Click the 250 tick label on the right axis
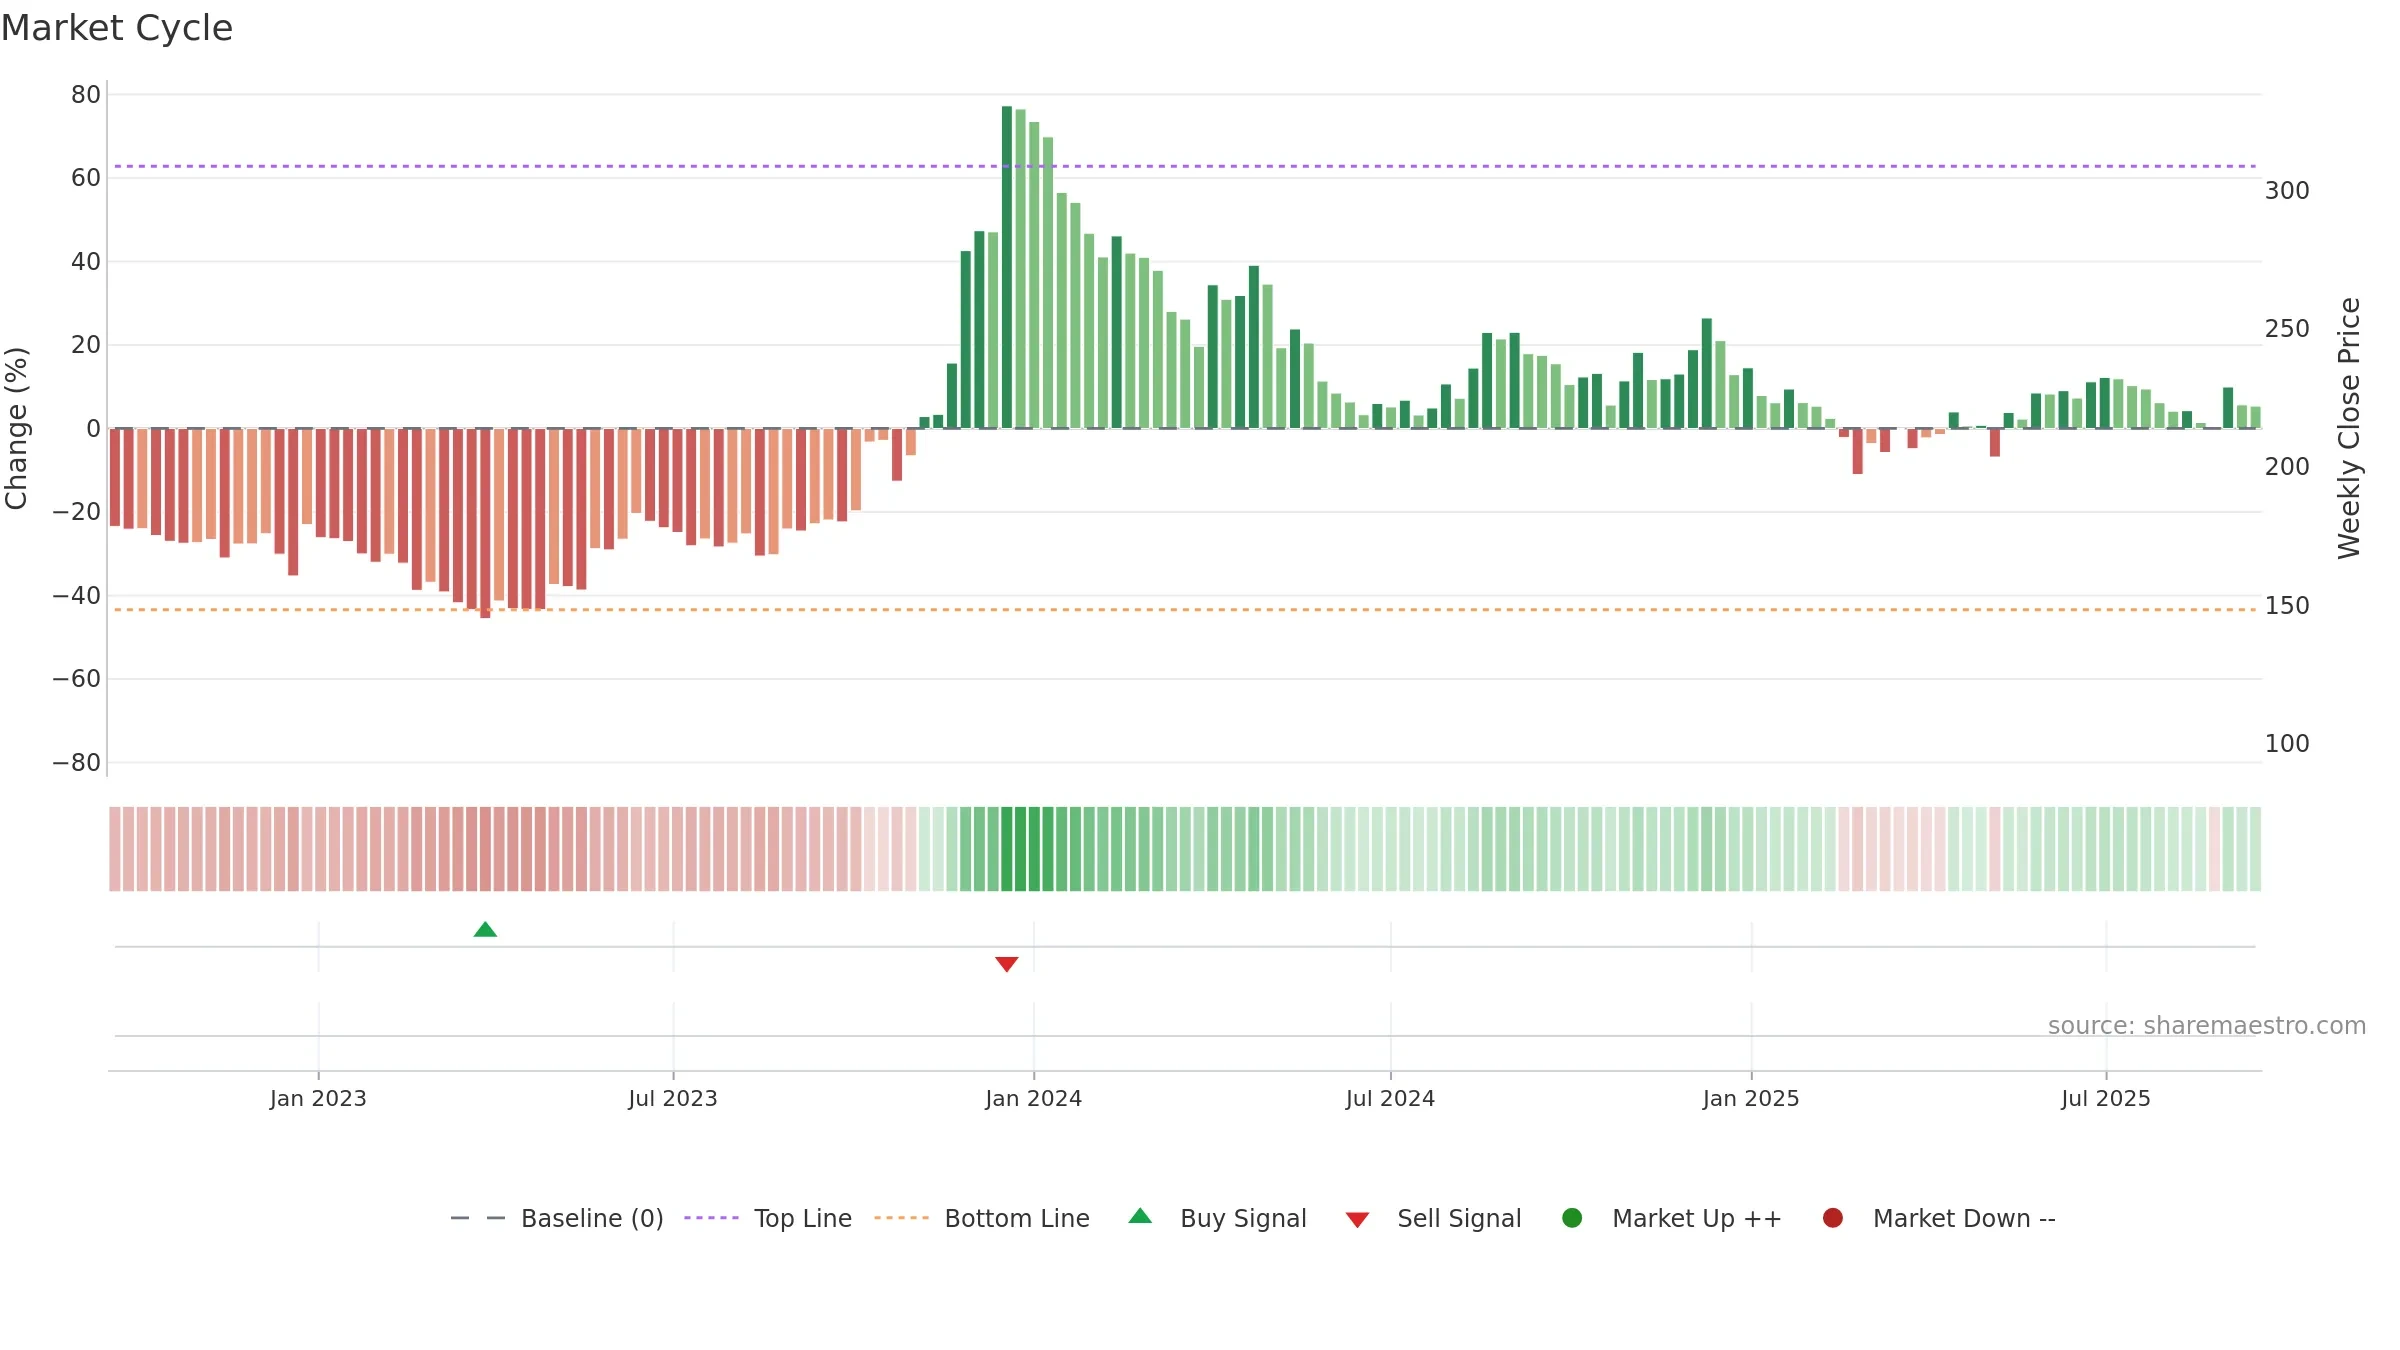Screen dimensions: 2400x1350 (2287, 329)
